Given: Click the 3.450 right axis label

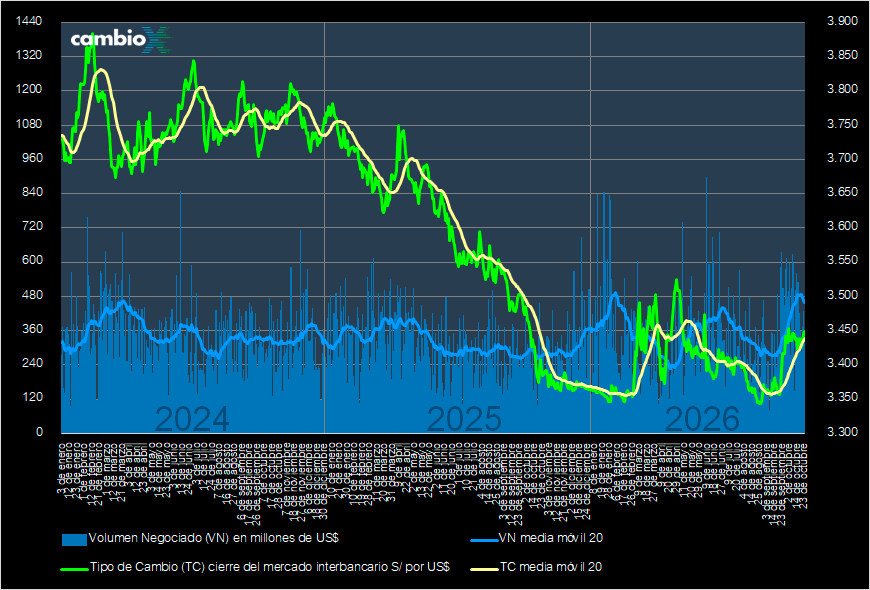Looking at the screenshot, I should point(842,330).
